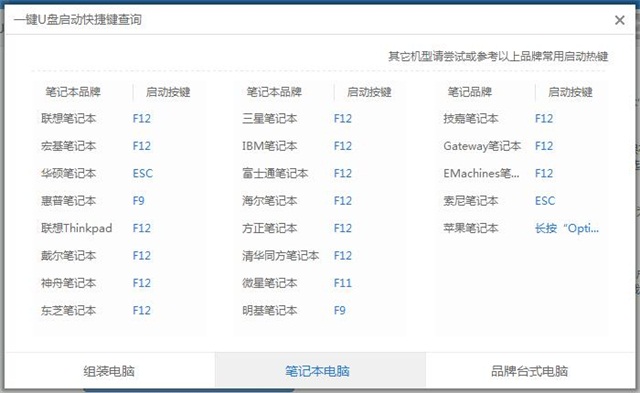The width and height of the screenshot is (640, 393).
Task: Click the F12 key for 联想笔记本
Action: (x=142, y=118)
